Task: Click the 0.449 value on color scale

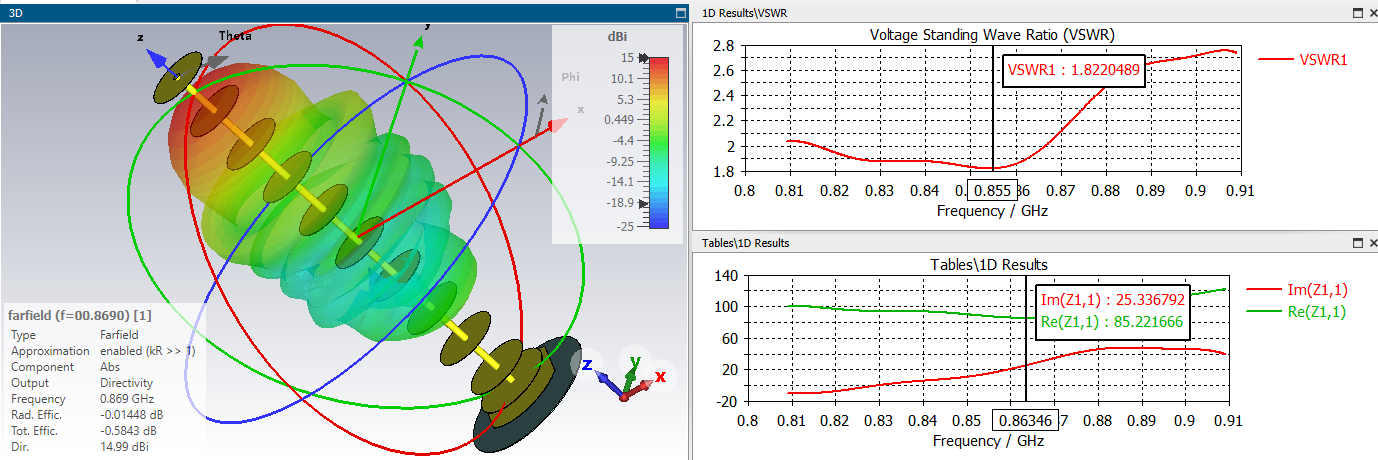Action: [x=617, y=120]
